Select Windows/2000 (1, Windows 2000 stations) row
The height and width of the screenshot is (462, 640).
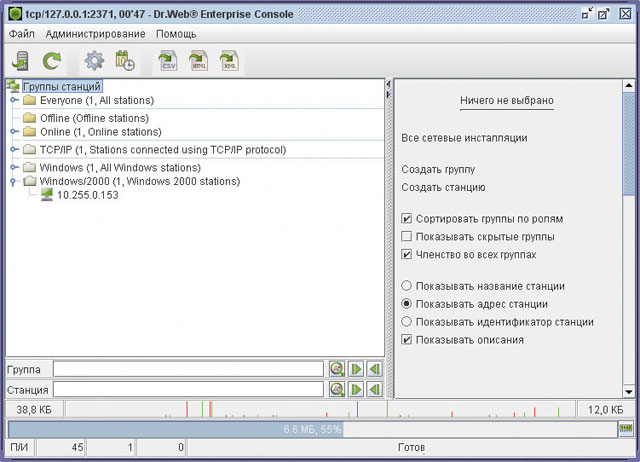pos(140,181)
